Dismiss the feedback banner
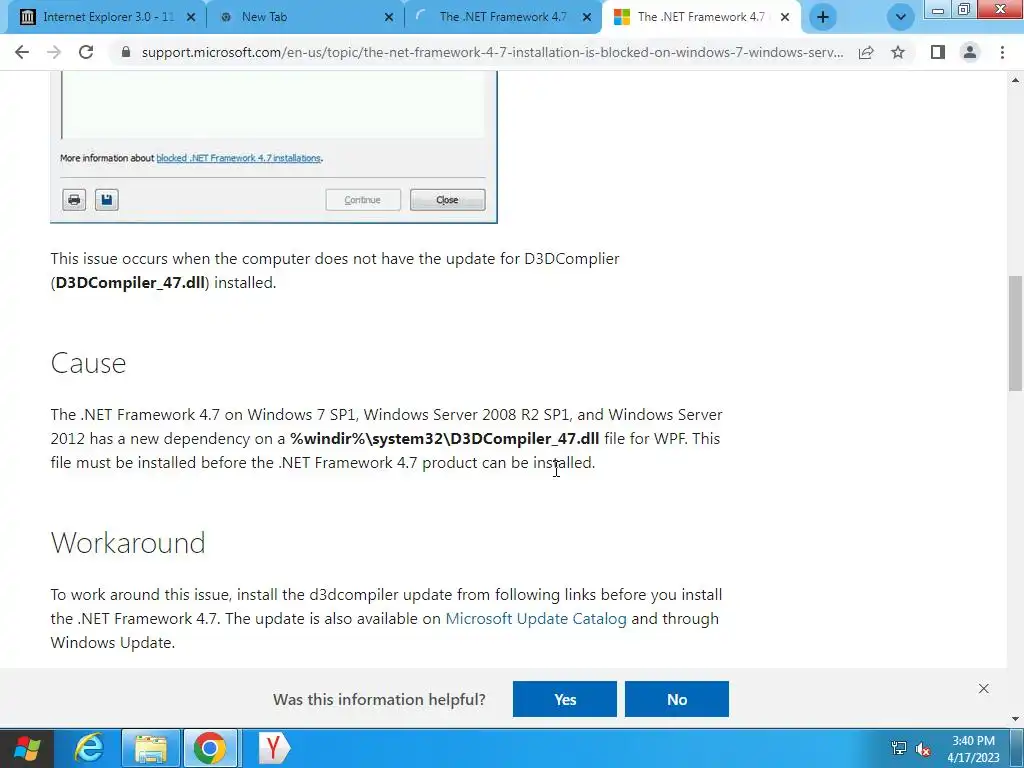 pyautogui.click(x=984, y=688)
